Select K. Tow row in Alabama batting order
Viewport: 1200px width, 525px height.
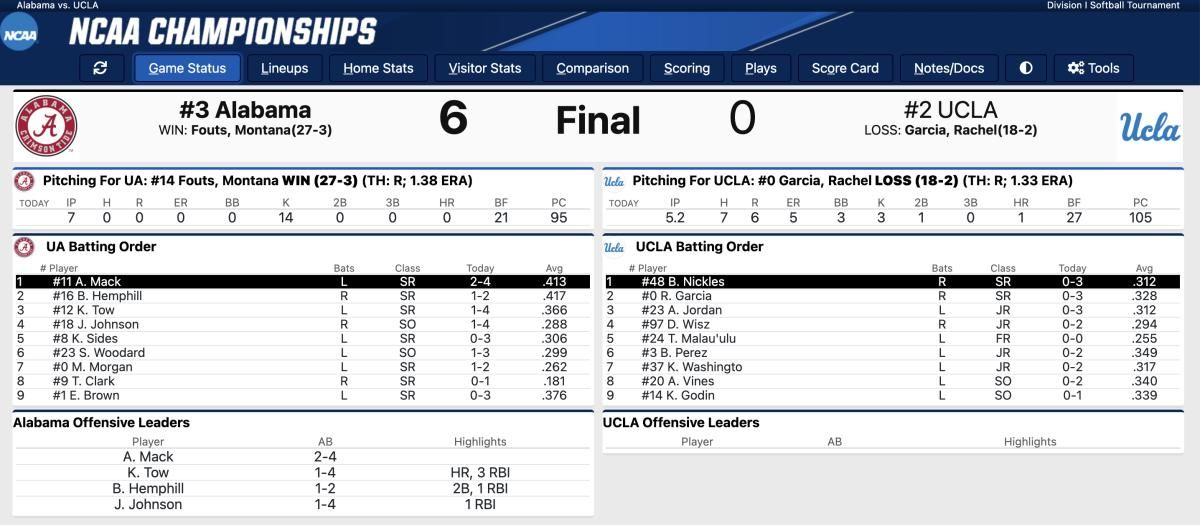304,310
